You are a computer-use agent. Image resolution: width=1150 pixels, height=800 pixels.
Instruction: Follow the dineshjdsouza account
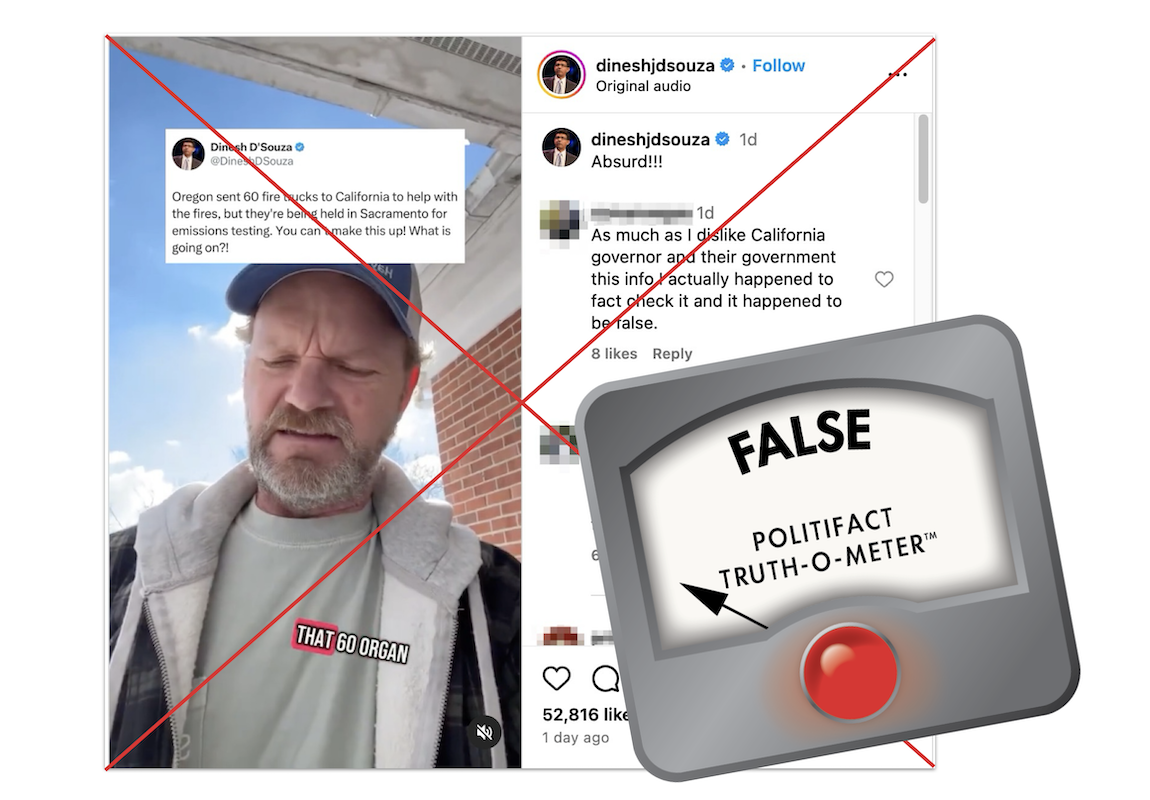(778, 66)
